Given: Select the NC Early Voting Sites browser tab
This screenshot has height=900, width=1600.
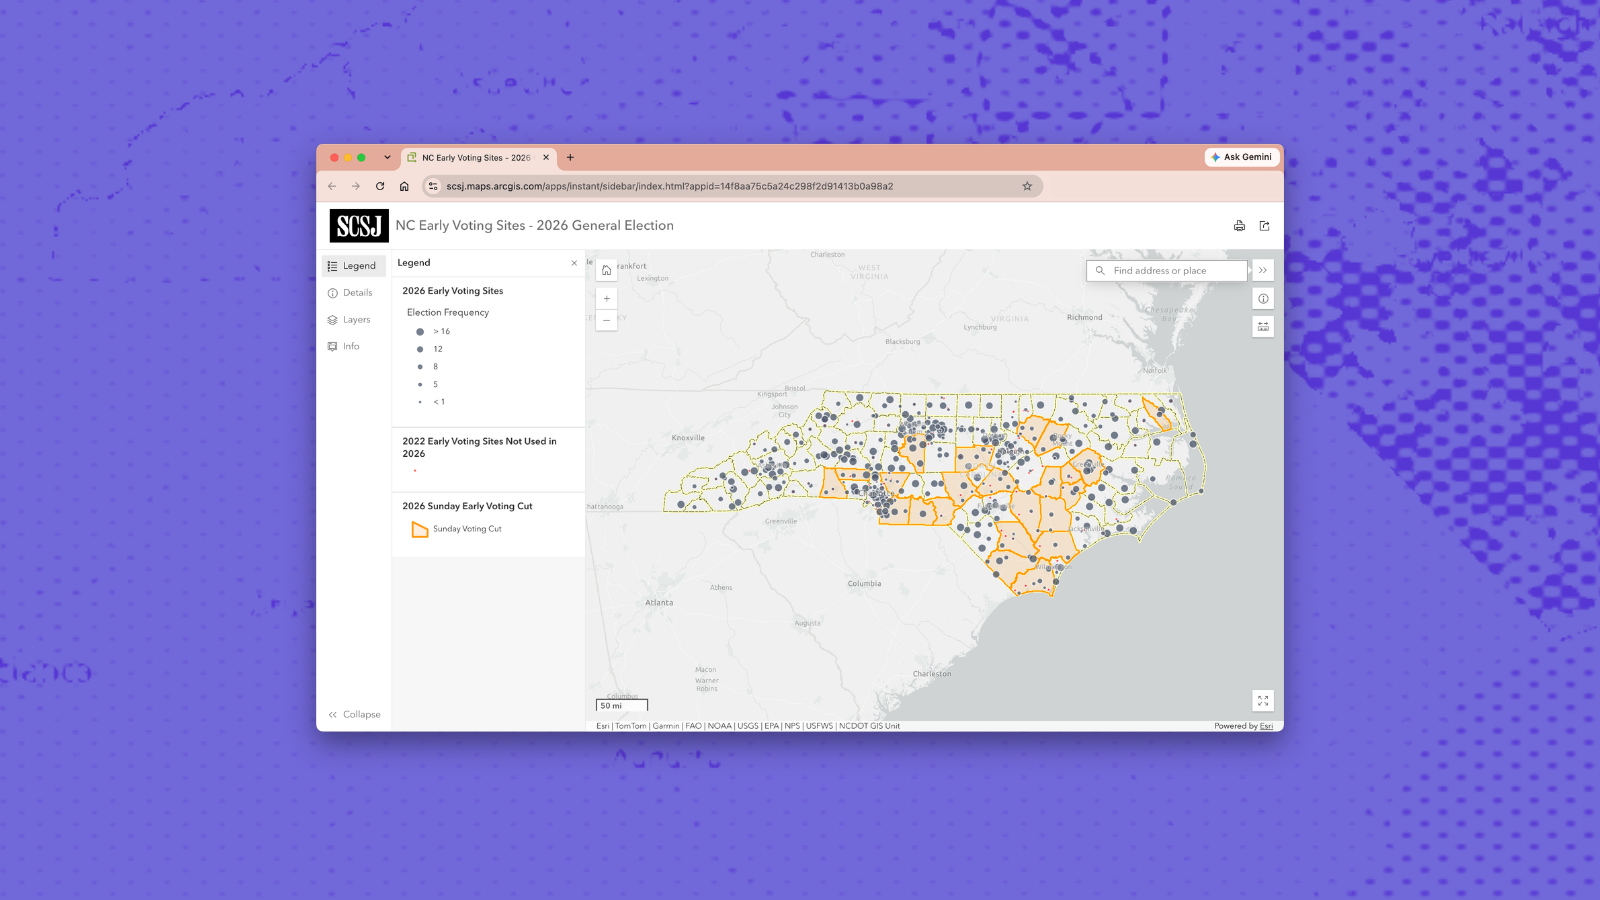Looking at the screenshot, I should [478, 157].
